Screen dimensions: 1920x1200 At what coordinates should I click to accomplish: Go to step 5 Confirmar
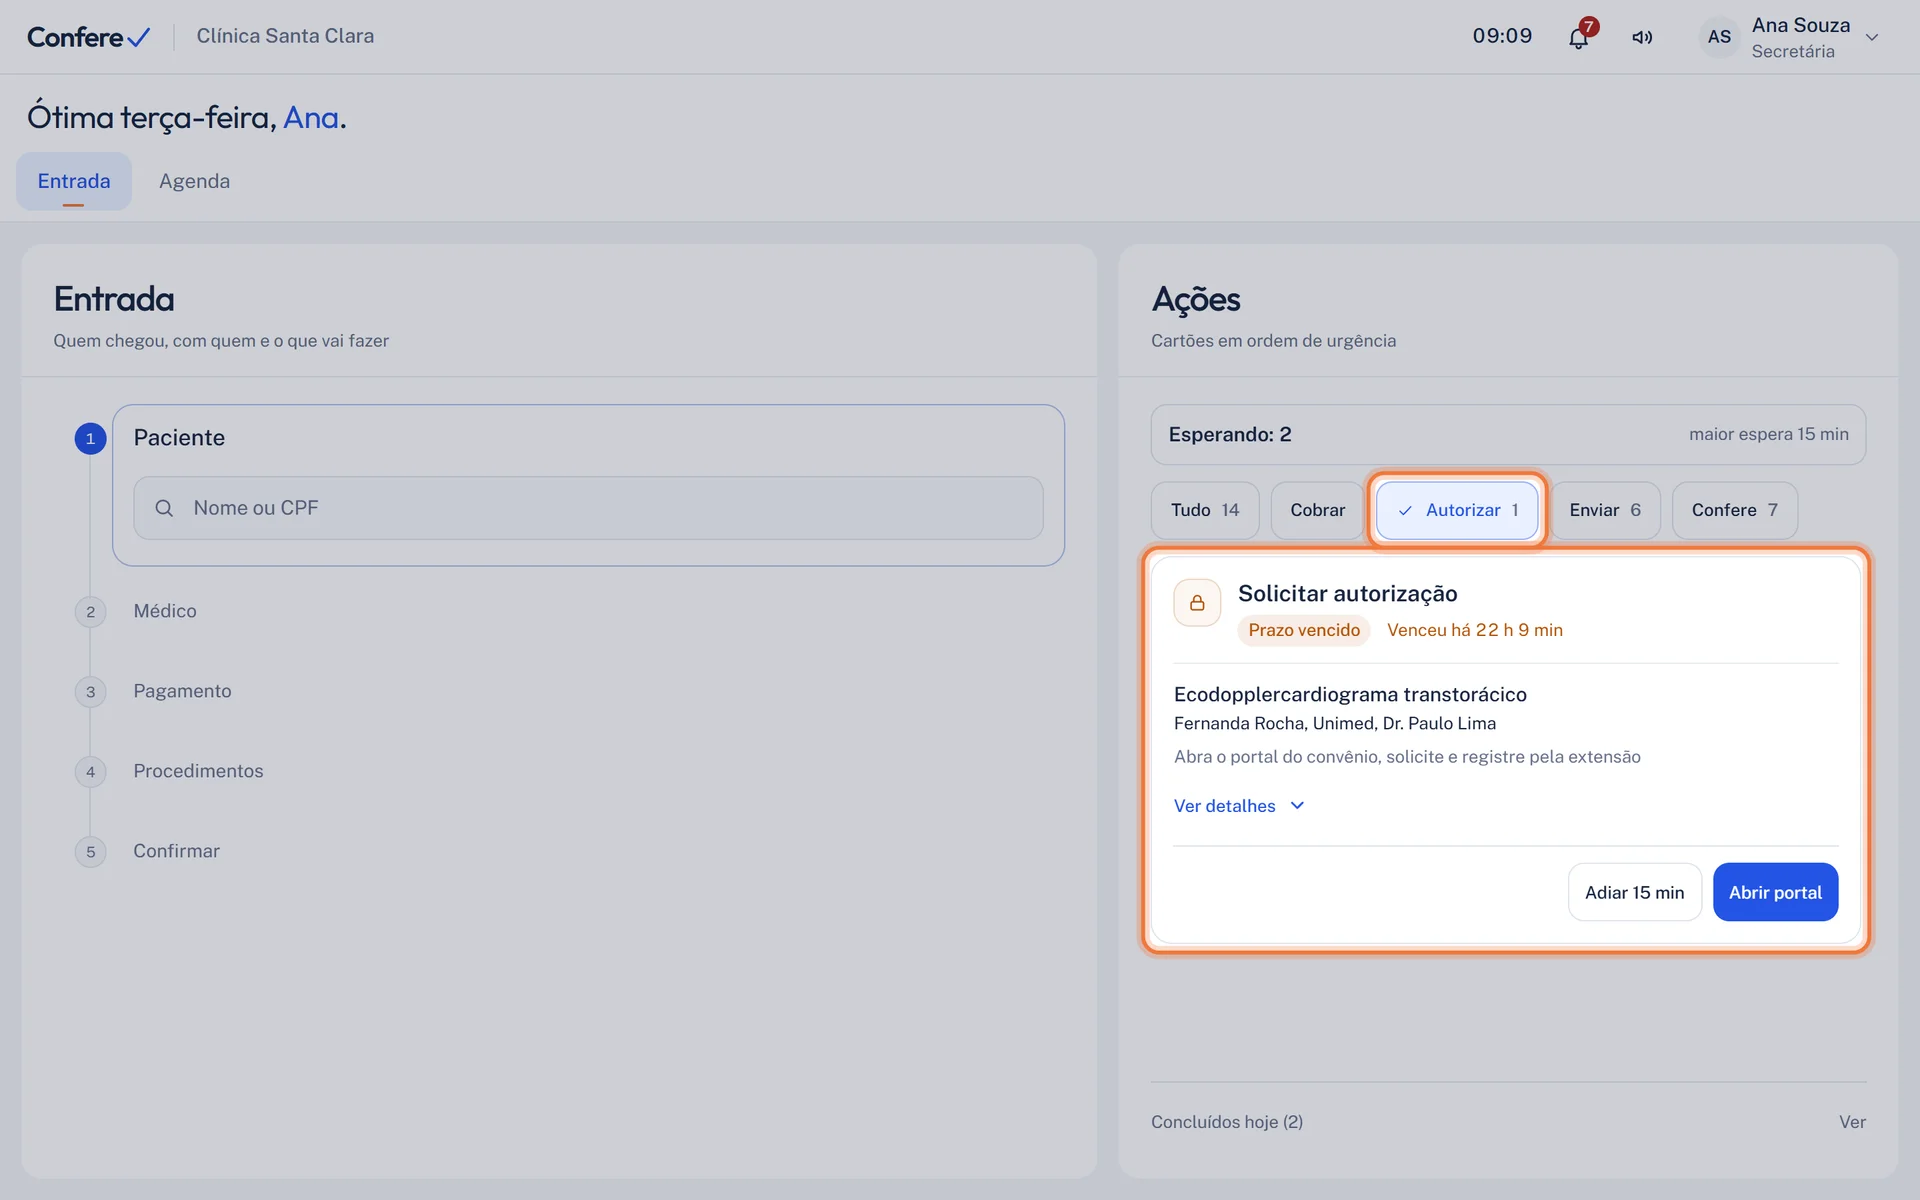[x=176, y=851]
